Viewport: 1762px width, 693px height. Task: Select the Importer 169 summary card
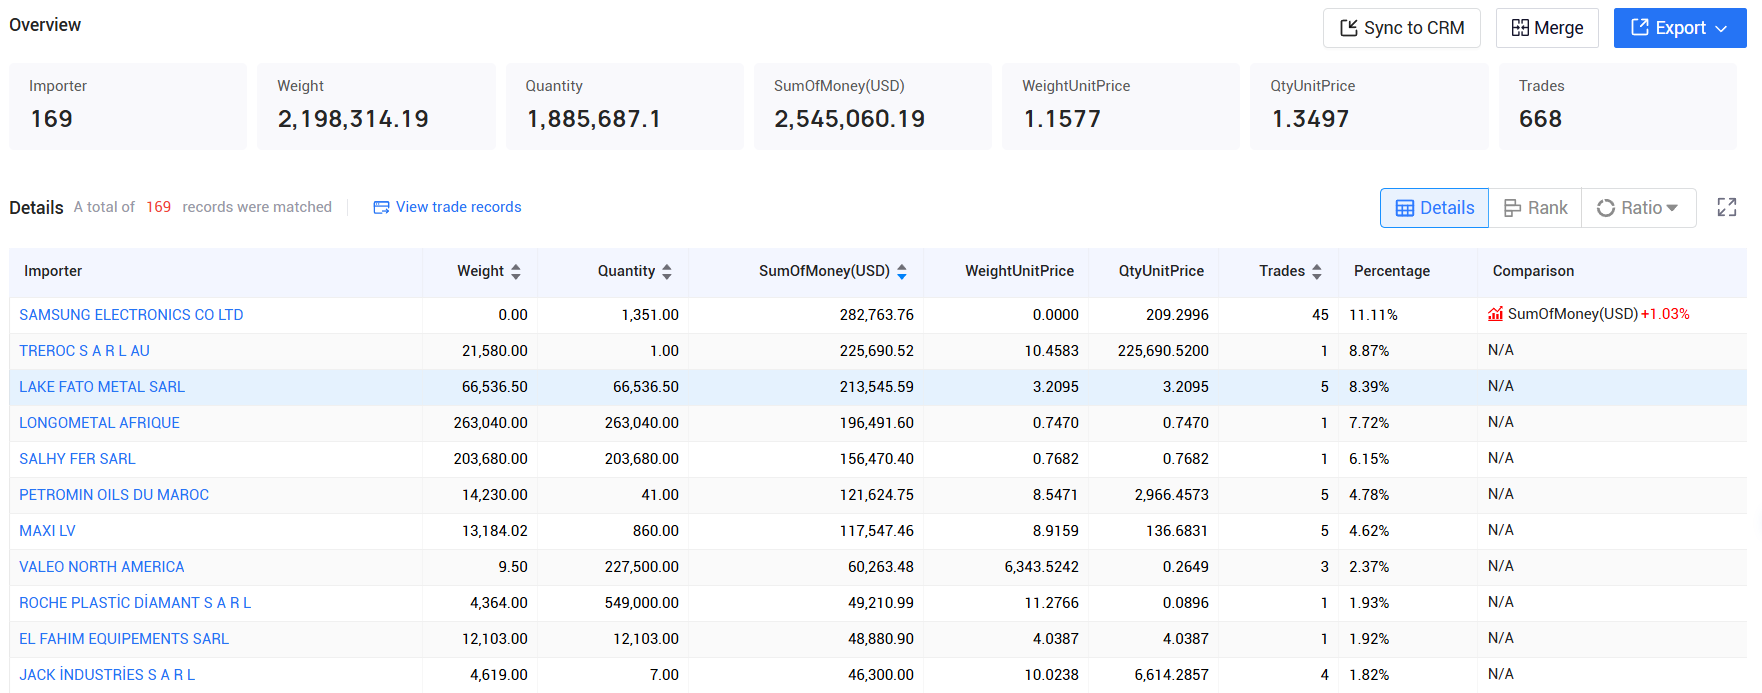tap(128, 106)
